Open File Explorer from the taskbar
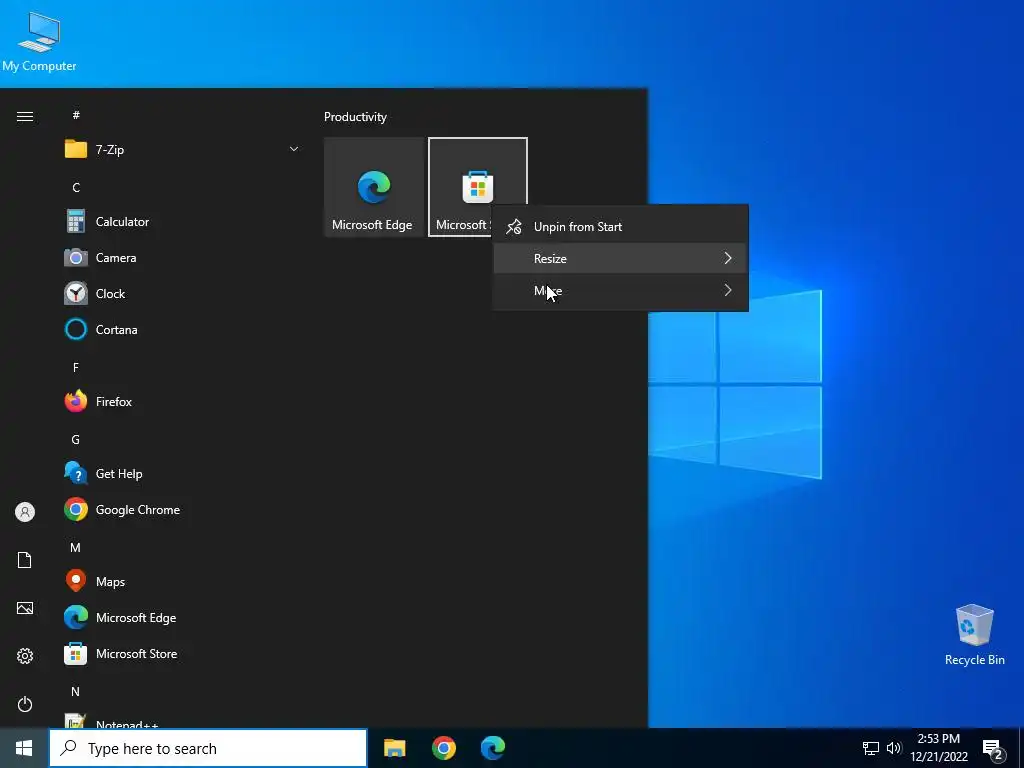The width and height of the screenshot is (1024, 768). click(x=394, y=748)
